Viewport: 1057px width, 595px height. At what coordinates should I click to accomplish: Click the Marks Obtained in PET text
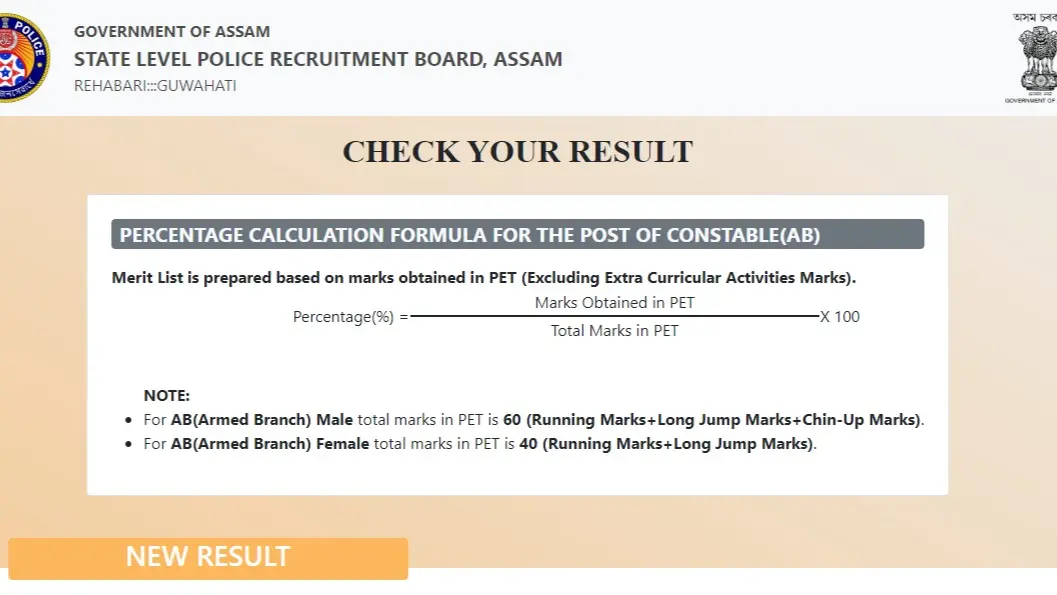[x=614, y=302]
